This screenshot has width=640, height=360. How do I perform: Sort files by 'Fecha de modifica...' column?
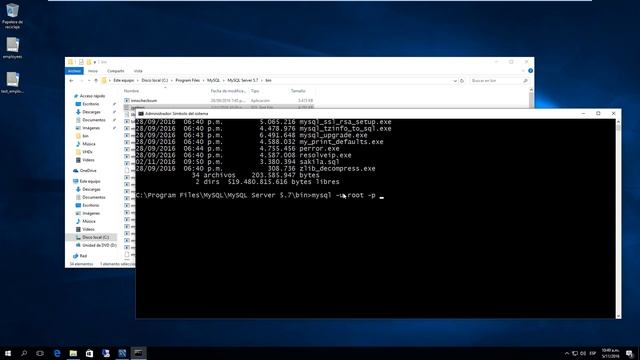[x=228, y=91]
